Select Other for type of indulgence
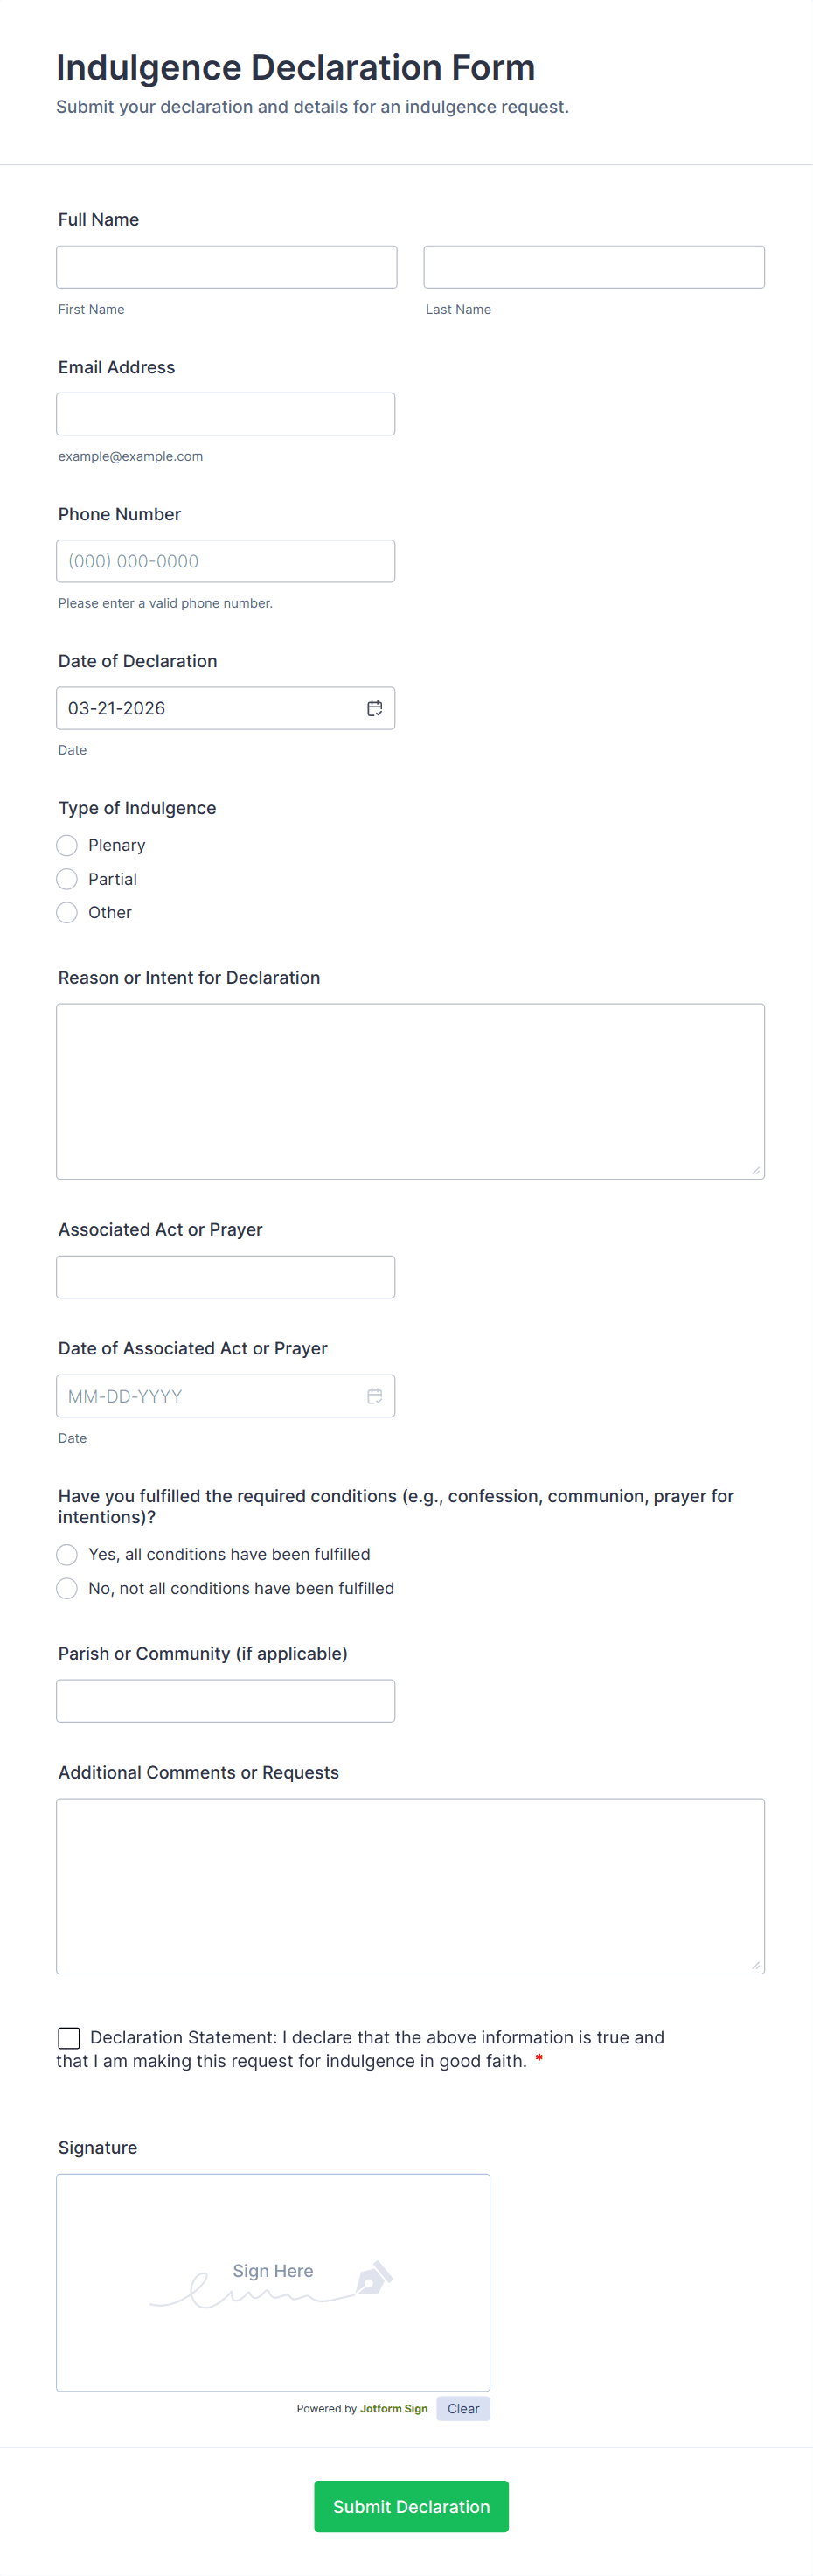 tap(66, 912)
